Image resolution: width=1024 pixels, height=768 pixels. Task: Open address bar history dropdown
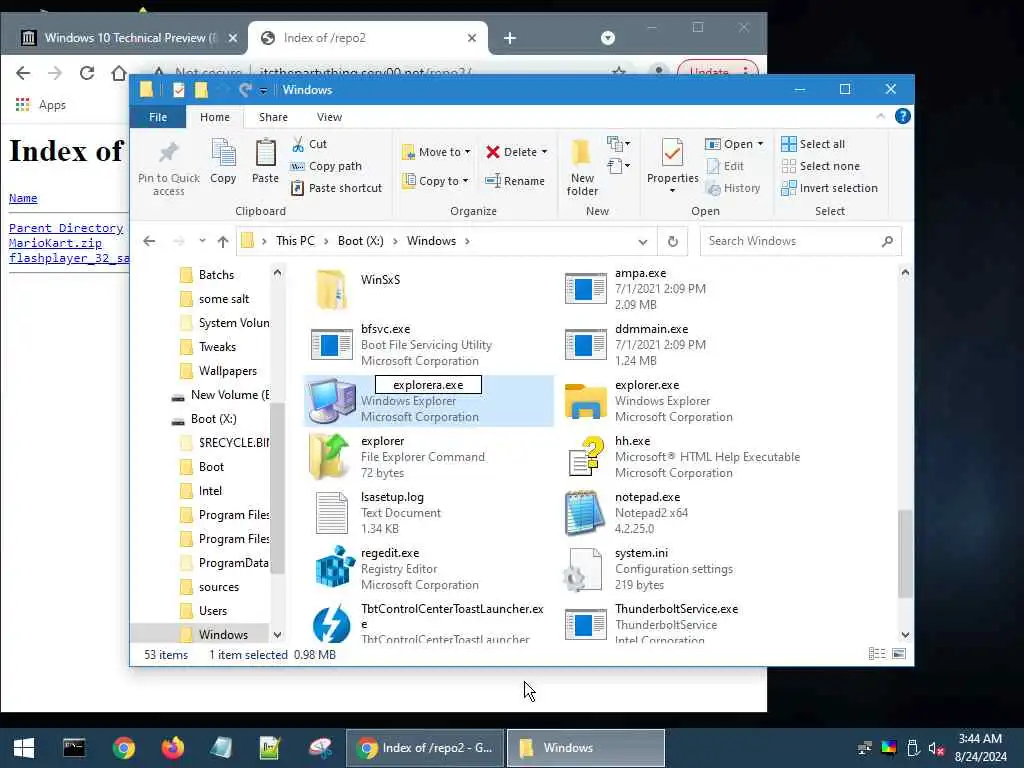pyautogui.click(x=643, y=242)
